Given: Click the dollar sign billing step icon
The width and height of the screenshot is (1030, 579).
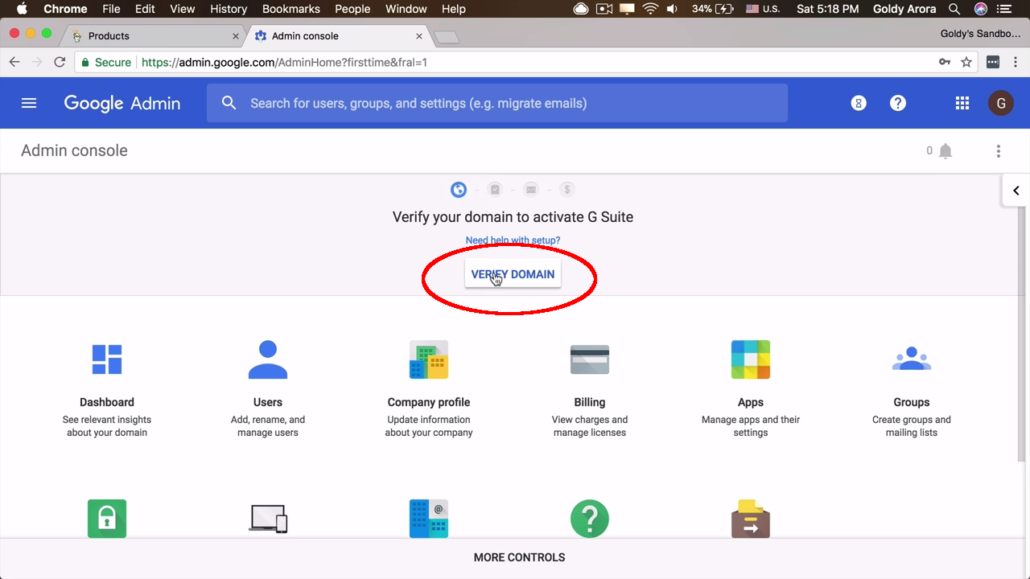Looking at the screenshot, I should [567, 190].
